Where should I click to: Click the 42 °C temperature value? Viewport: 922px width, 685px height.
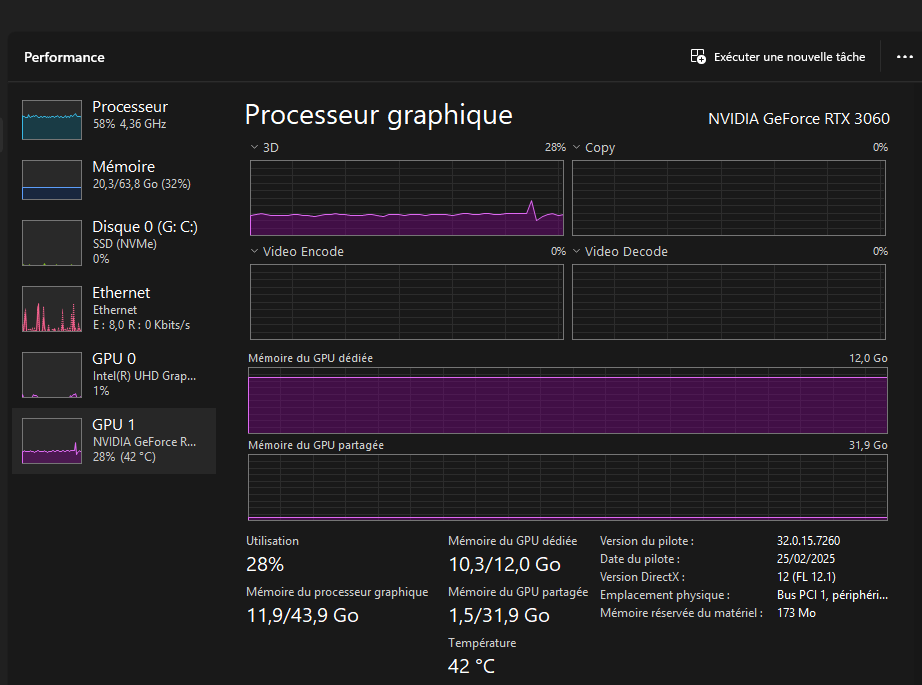pos(471,666)
